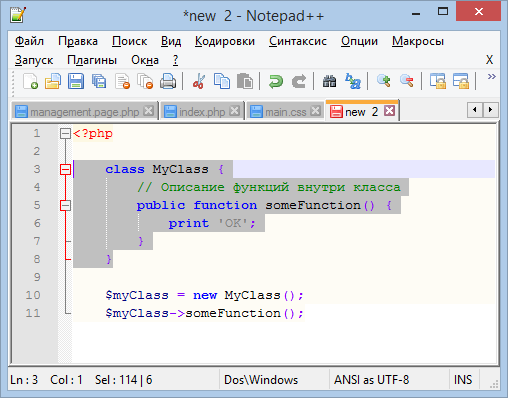
Task: Click the Close document toolbar icon
Action: [x=122, y=81]
